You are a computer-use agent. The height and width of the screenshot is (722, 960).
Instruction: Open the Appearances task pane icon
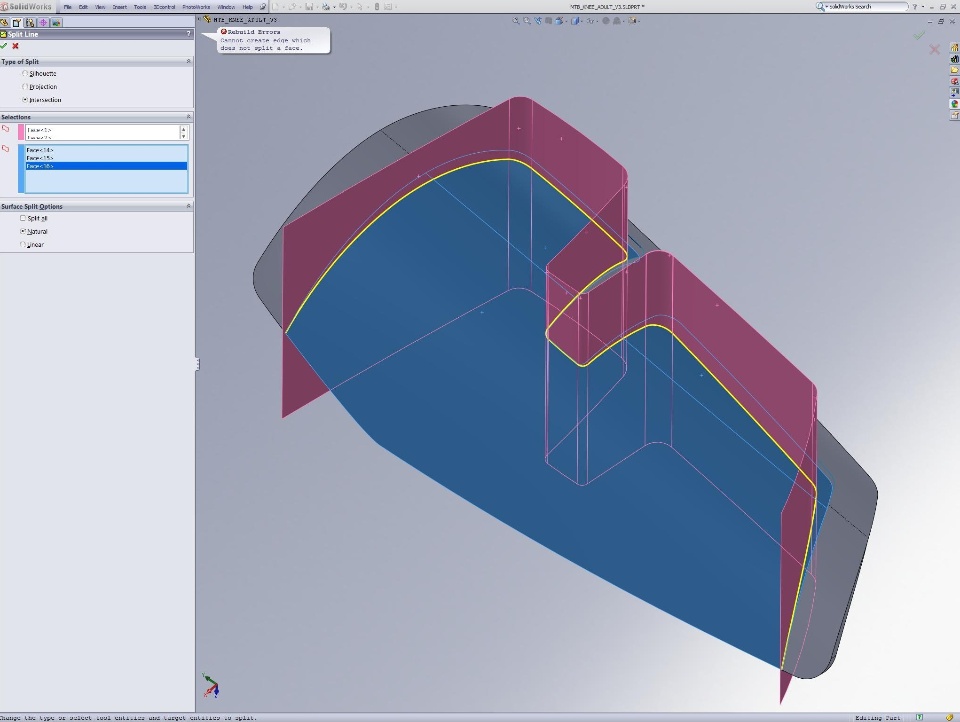coord(955,104)
